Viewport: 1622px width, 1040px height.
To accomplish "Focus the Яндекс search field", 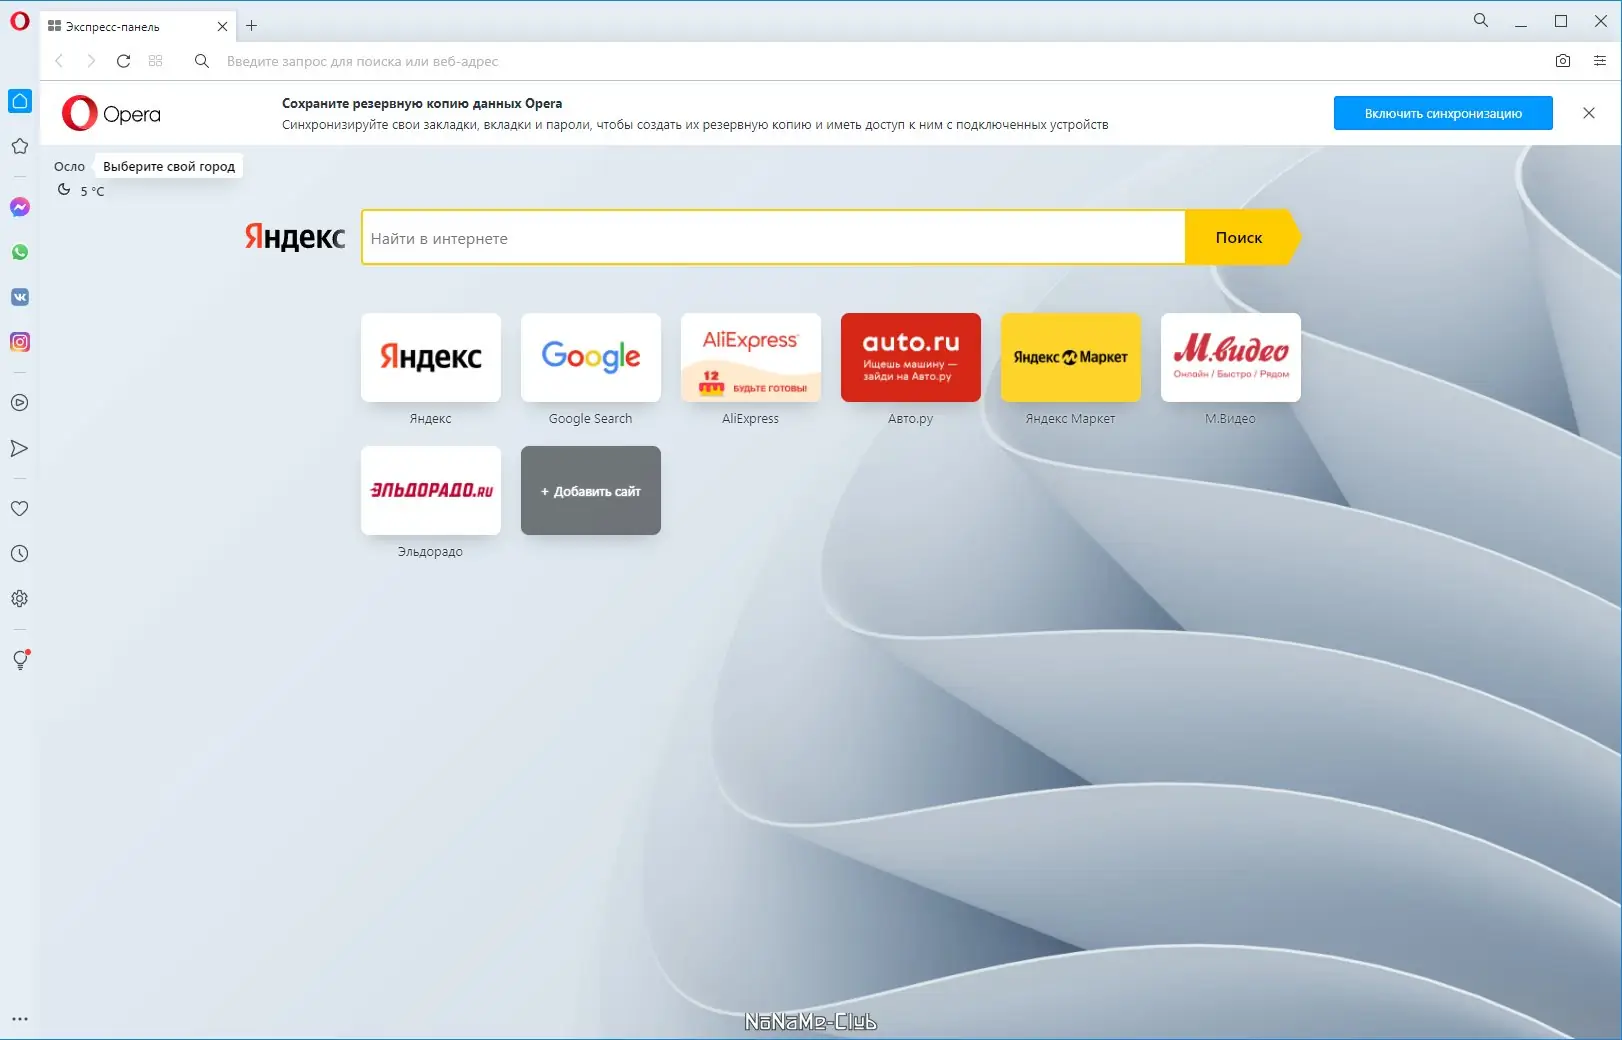I will click(774, 238).
